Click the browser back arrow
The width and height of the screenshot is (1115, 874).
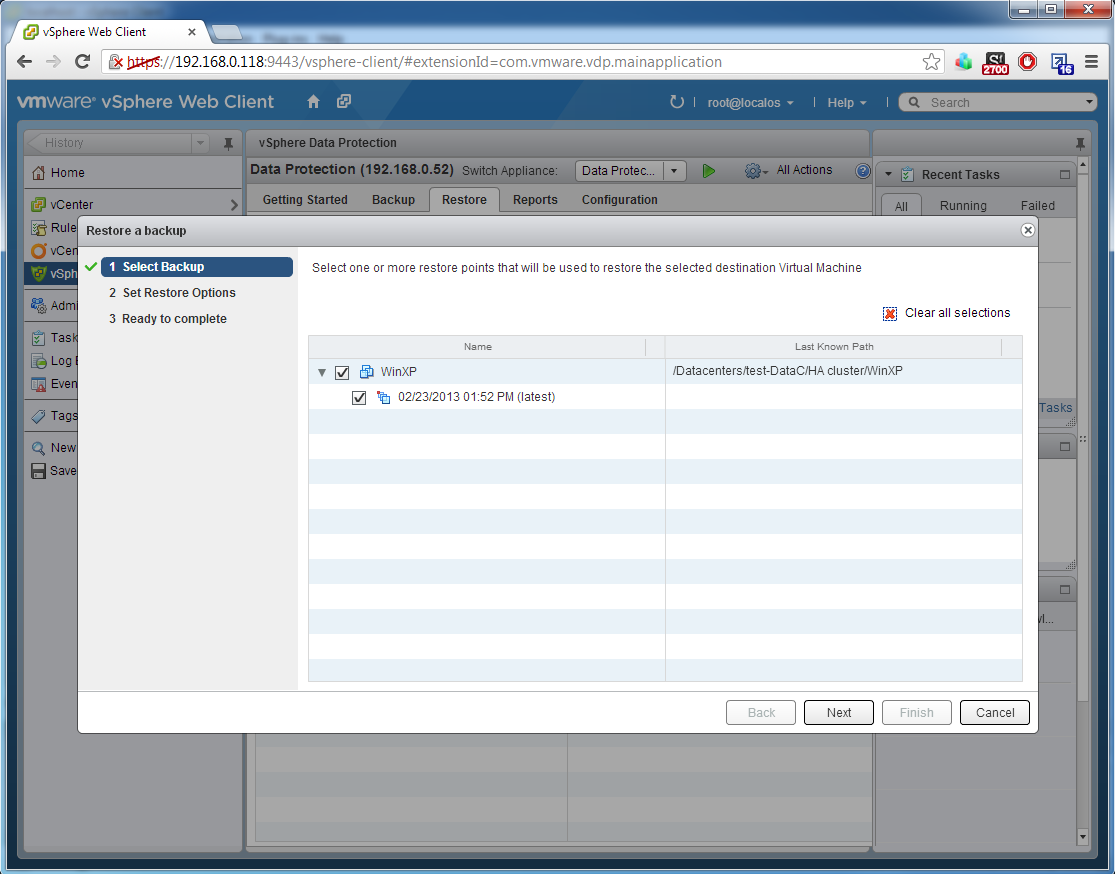pos(24,62)
